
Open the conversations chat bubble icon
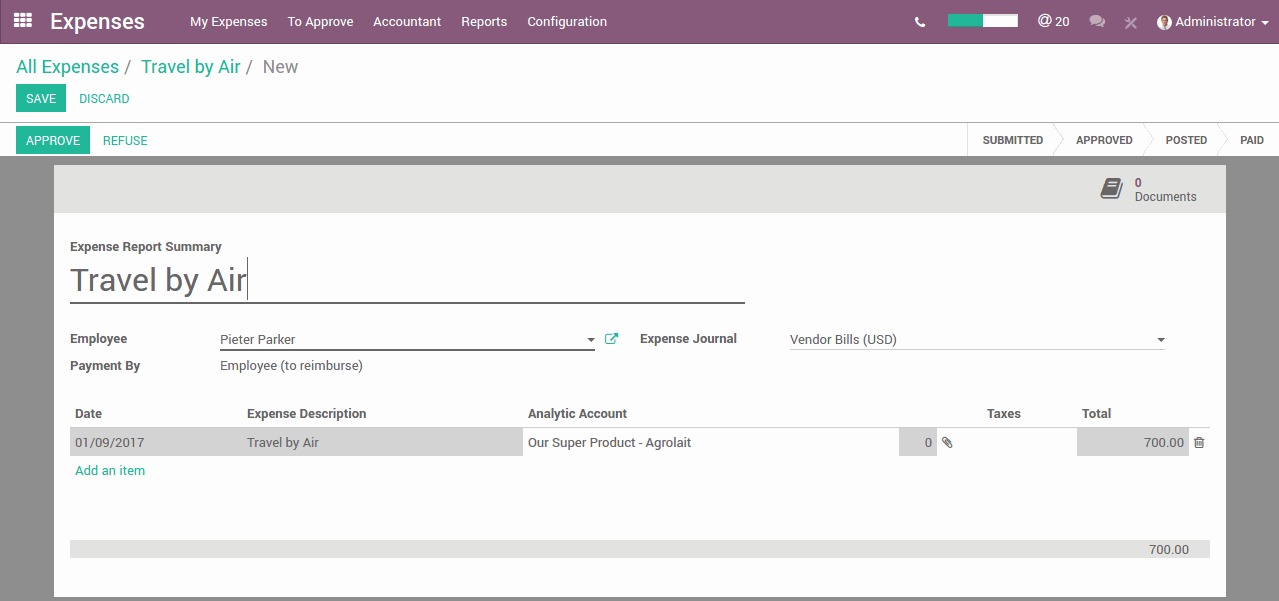1097,22
